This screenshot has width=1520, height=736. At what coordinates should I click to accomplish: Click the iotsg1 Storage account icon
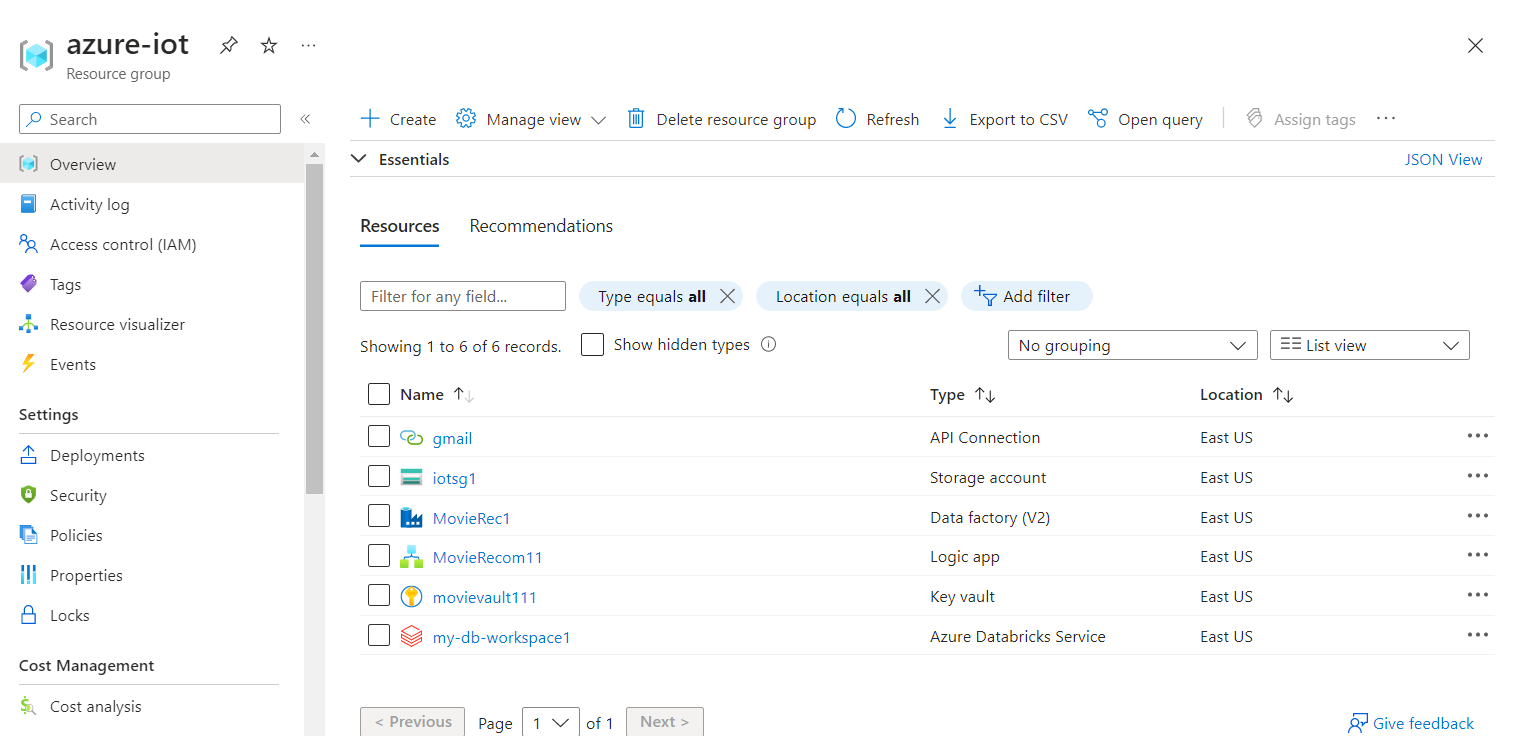click(x=411, y=477)
